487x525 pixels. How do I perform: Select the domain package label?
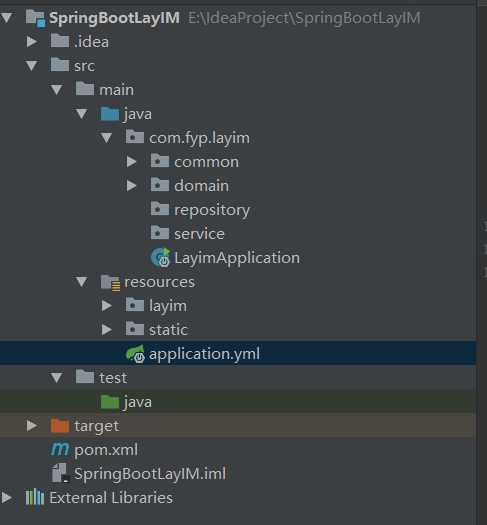pos(201,186)
